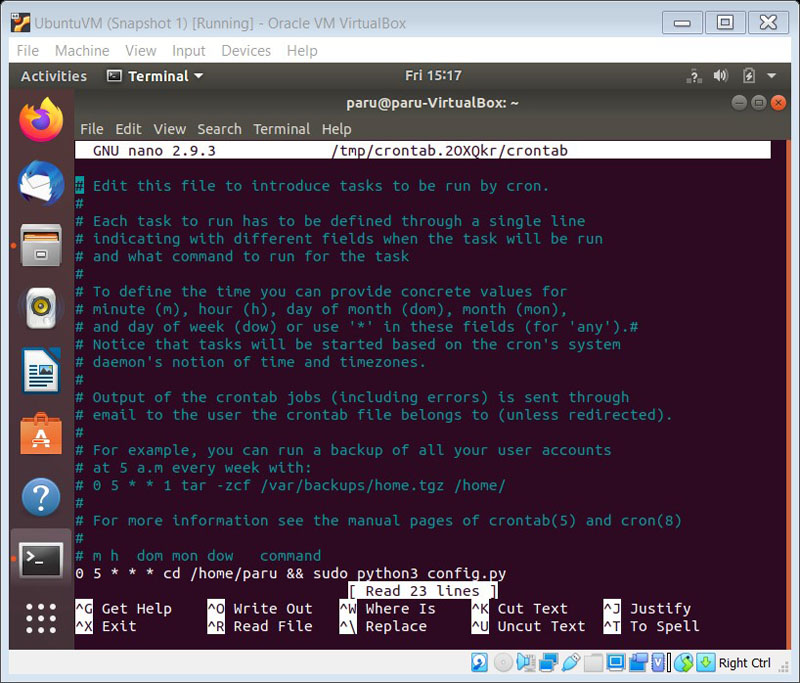The width and height of the screenshot is (800, 683).
Task: Open terminal window Help menu
Action: pyautogui.click(x=336, y=129)
